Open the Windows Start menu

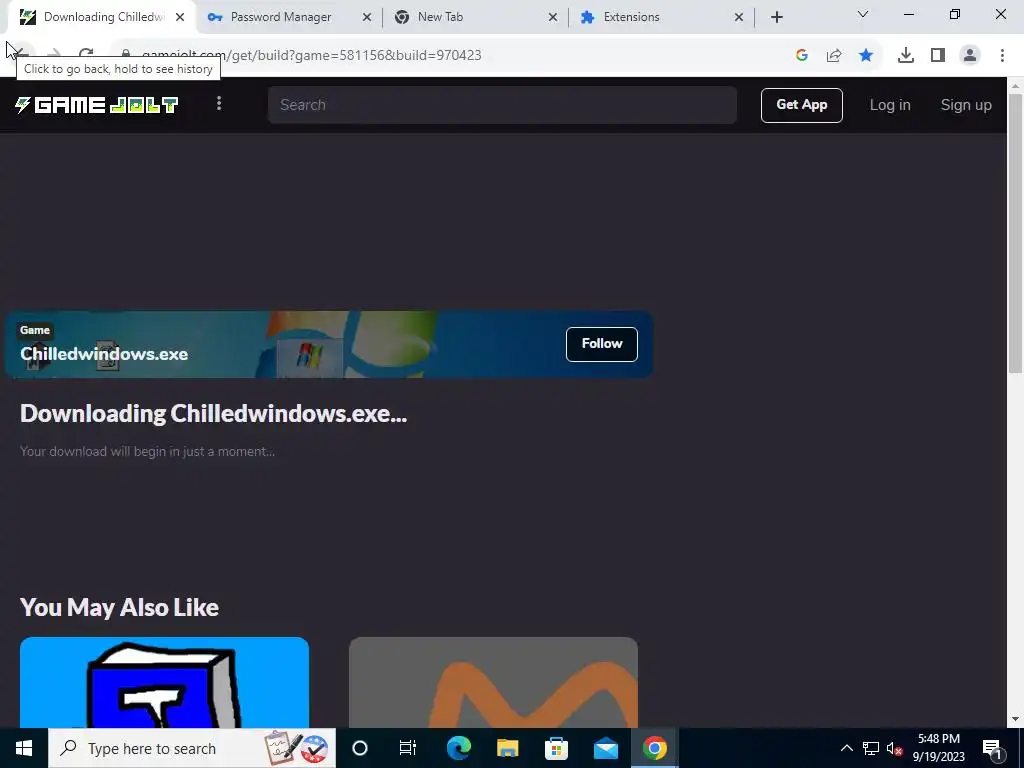point(24,748)
